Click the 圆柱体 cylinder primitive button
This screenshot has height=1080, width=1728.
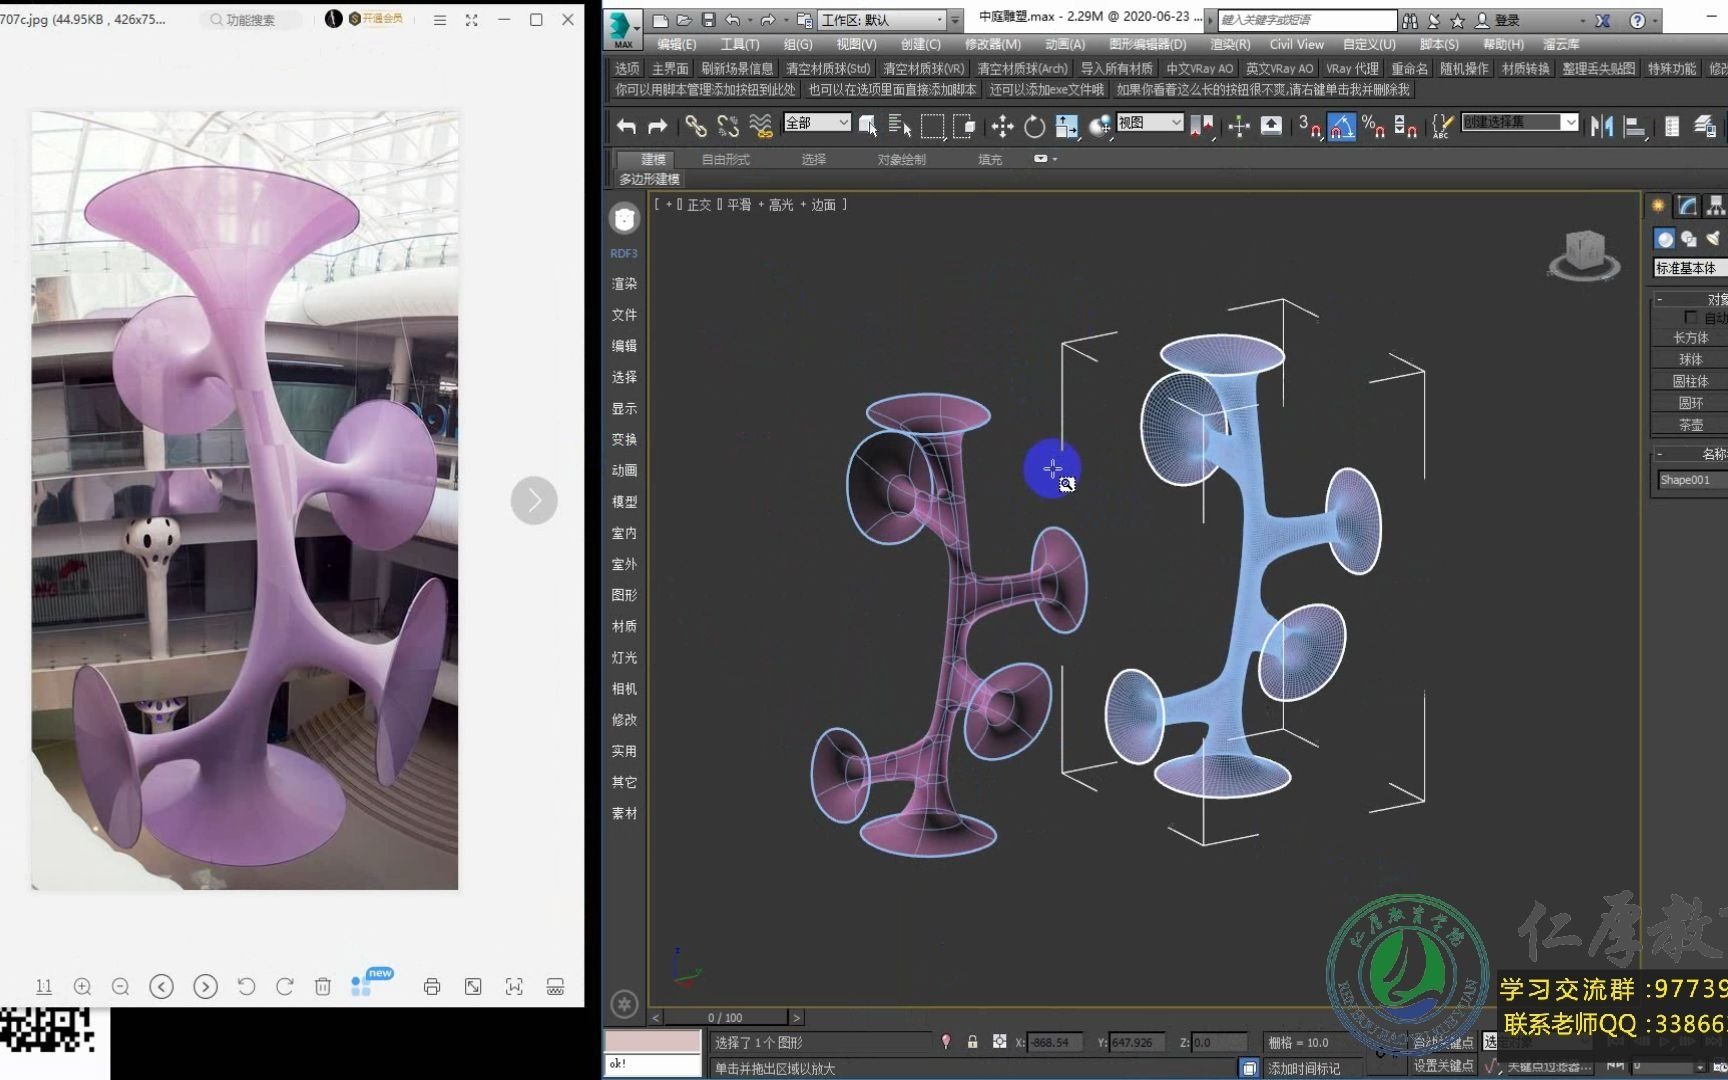(x=1691, y=381)
